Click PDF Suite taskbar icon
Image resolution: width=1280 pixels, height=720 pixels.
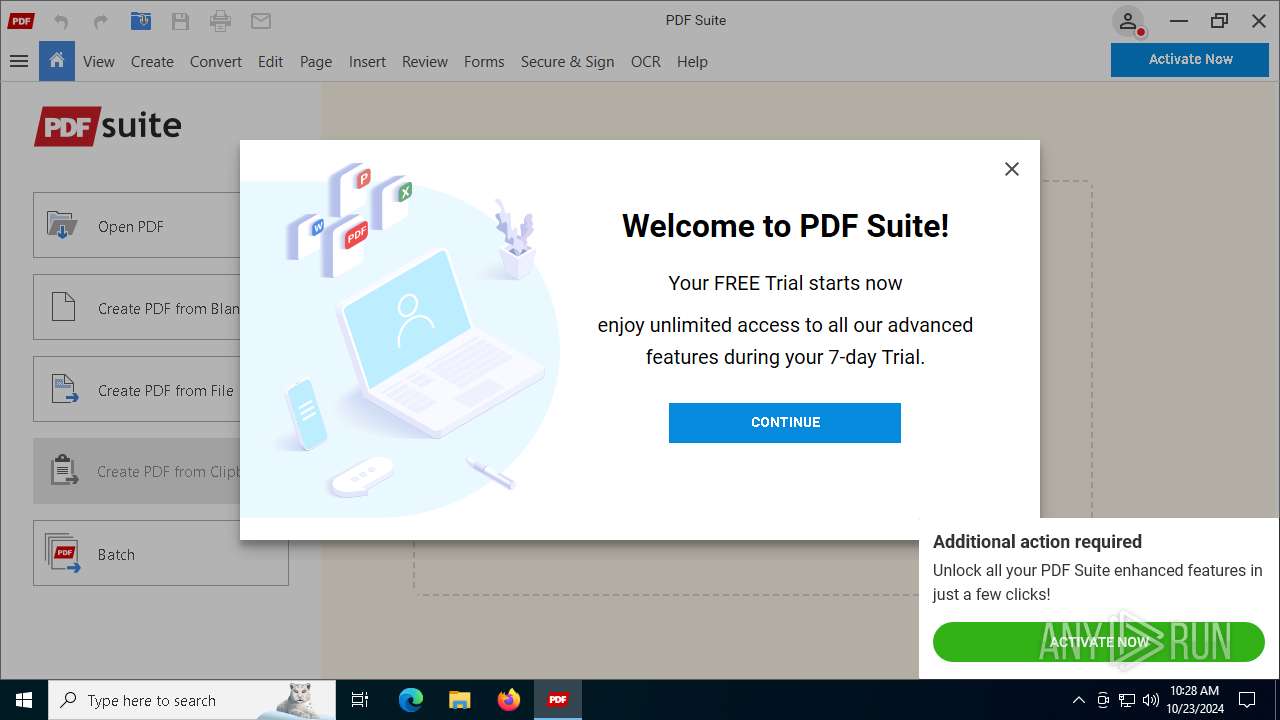click(558, 700)
